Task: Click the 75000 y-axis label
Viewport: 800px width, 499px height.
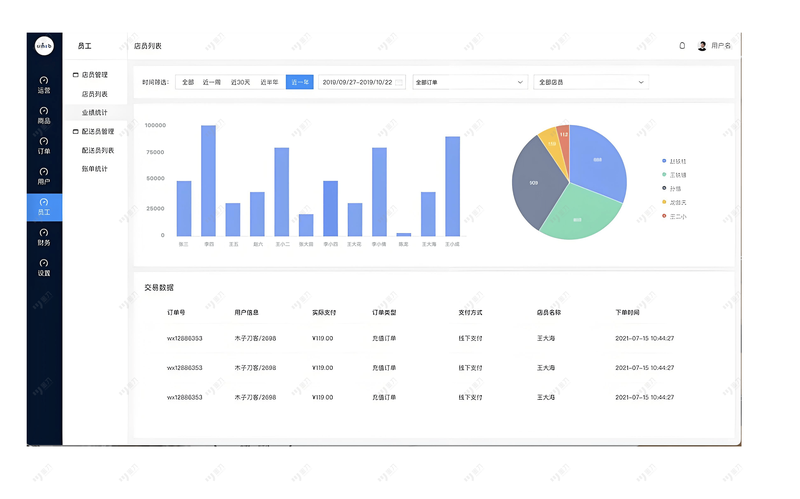Action: pos(156,152)
